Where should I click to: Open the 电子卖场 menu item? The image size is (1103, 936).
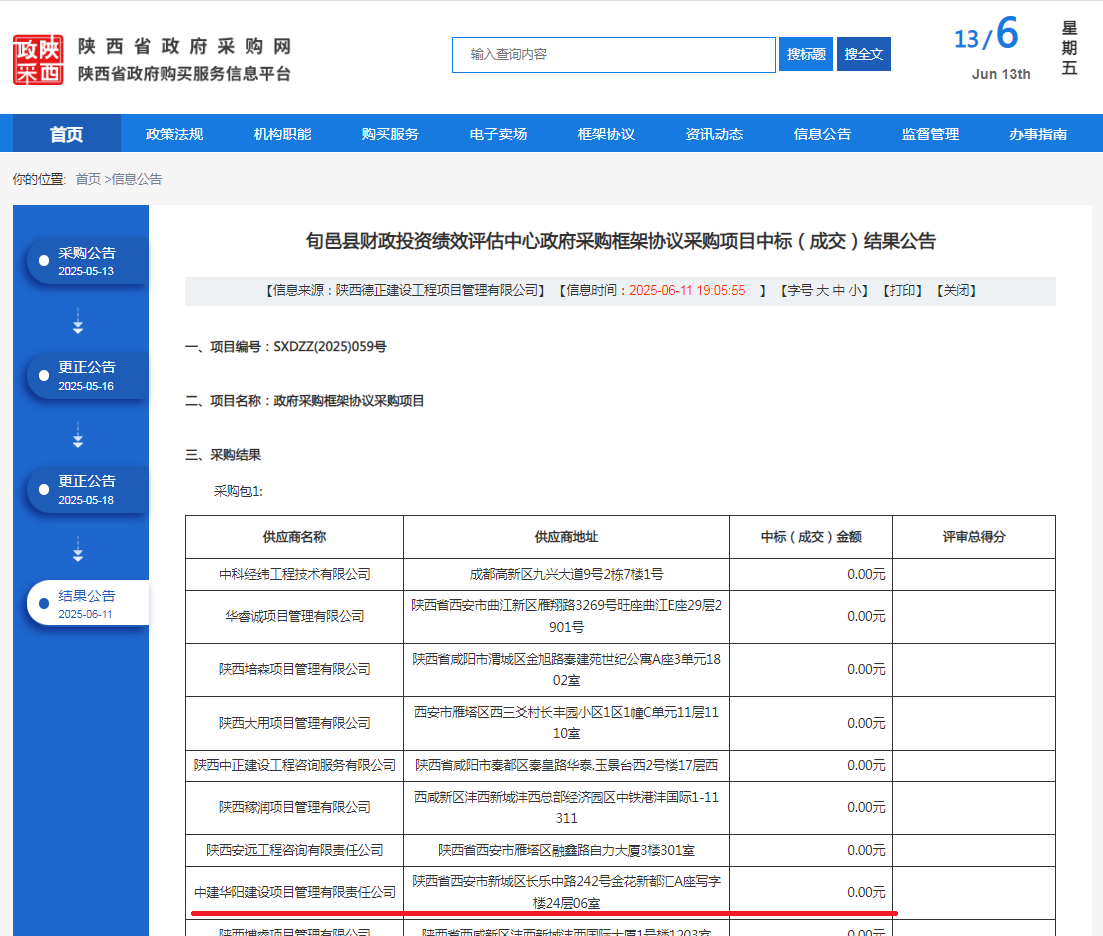(x=498, y=134)
